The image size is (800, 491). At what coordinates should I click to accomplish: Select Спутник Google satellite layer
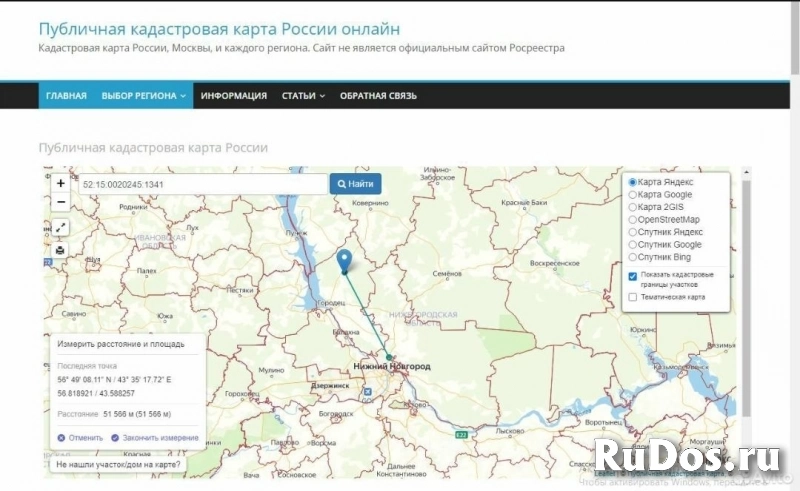point(633,244)
